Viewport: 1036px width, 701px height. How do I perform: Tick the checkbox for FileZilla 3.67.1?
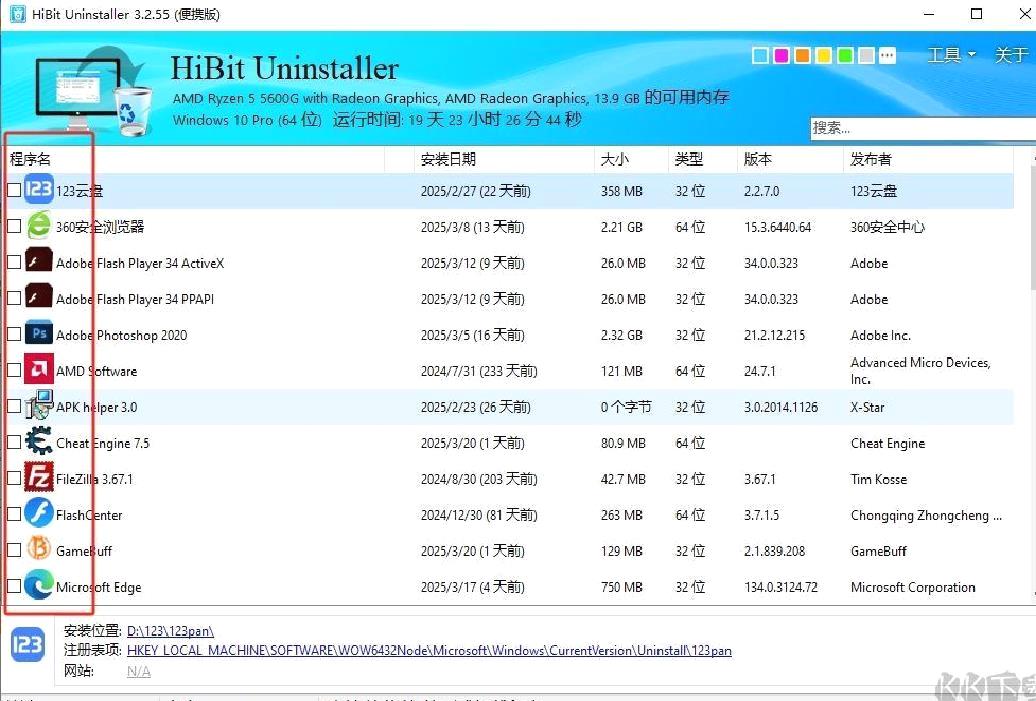click(14, 478)
